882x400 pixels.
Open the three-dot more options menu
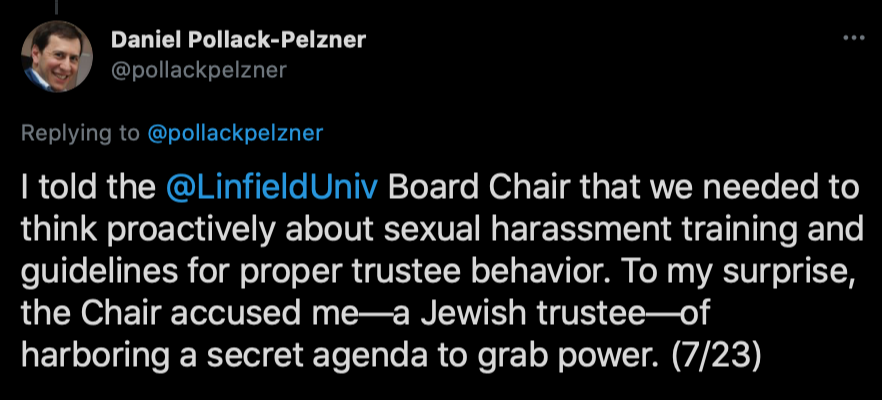tap(853, 39)
